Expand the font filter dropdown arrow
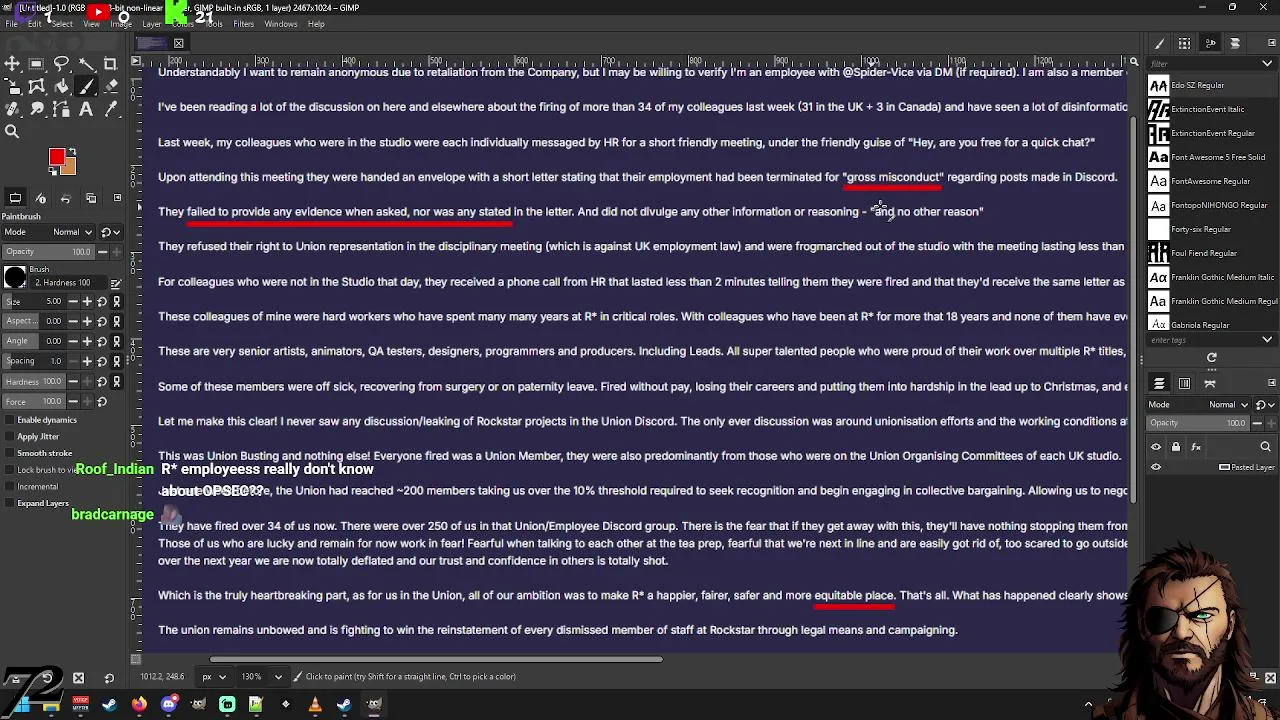Image resolution: width=1280 pixels, height=720 pixels. [1267, 63]
